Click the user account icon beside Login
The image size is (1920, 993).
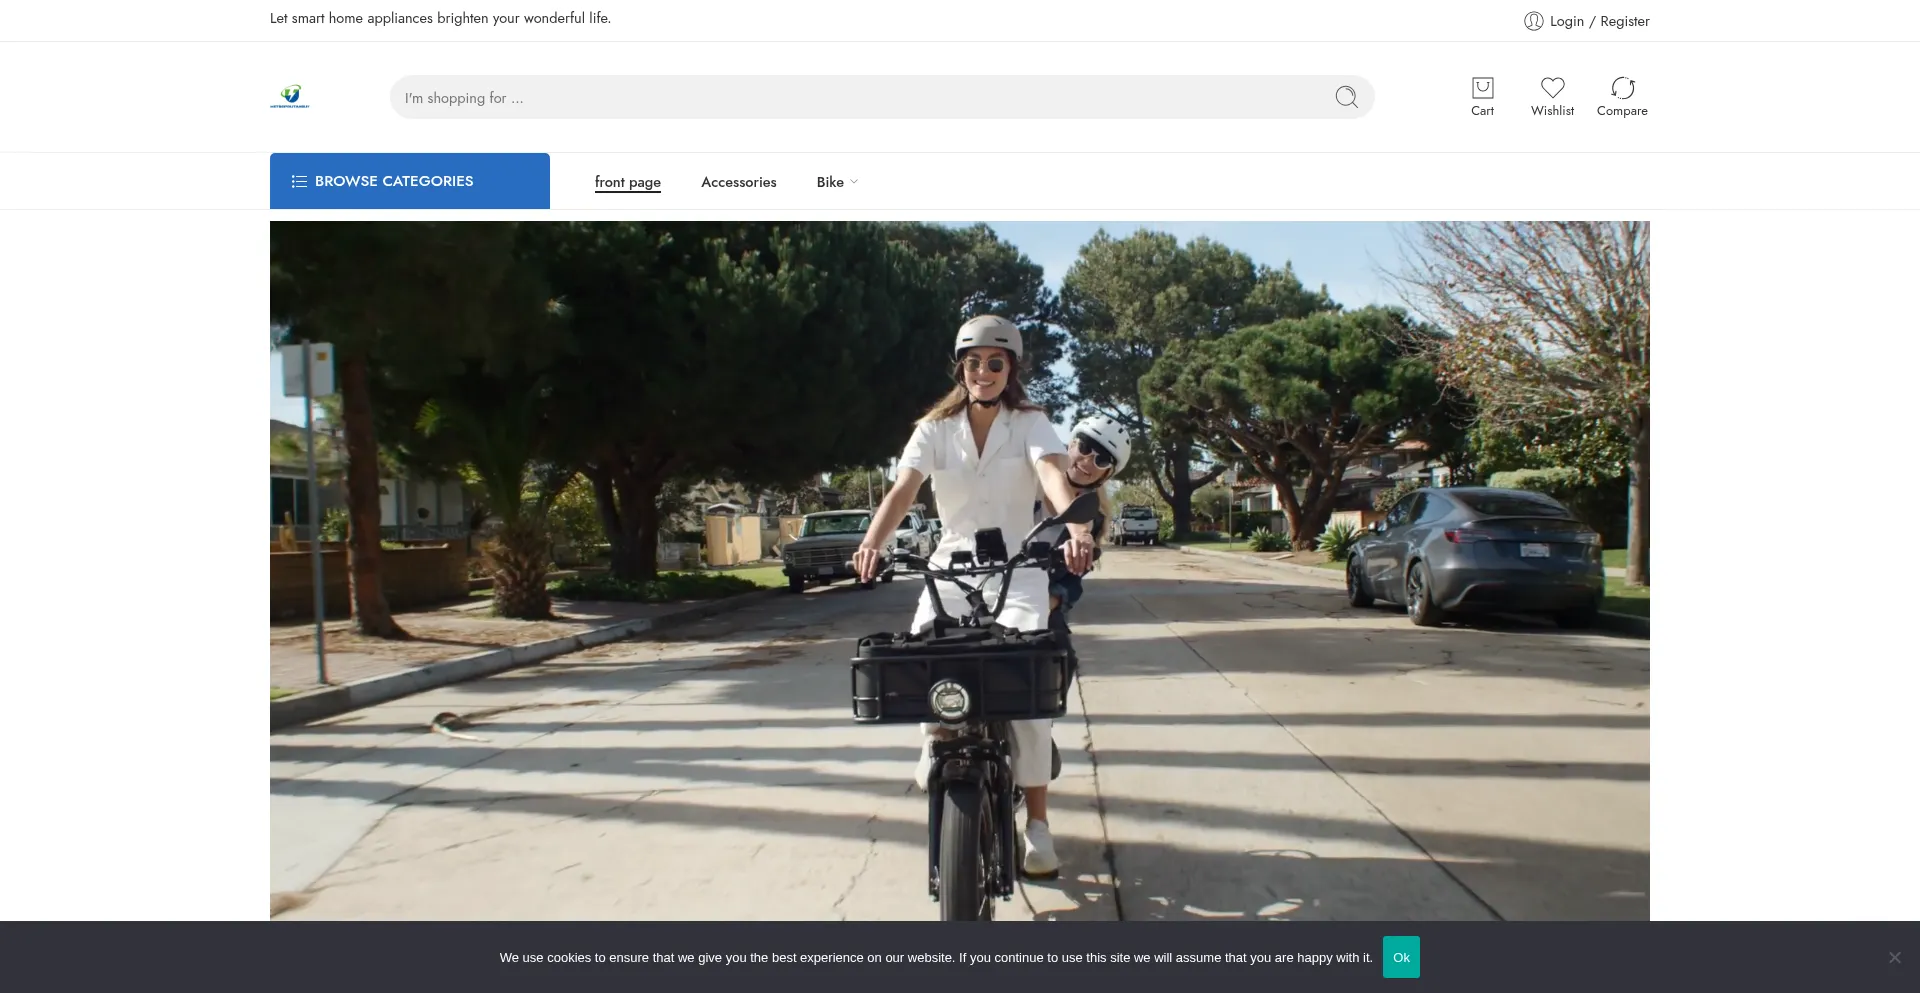pyautogui.click(x=1533, y=21)
